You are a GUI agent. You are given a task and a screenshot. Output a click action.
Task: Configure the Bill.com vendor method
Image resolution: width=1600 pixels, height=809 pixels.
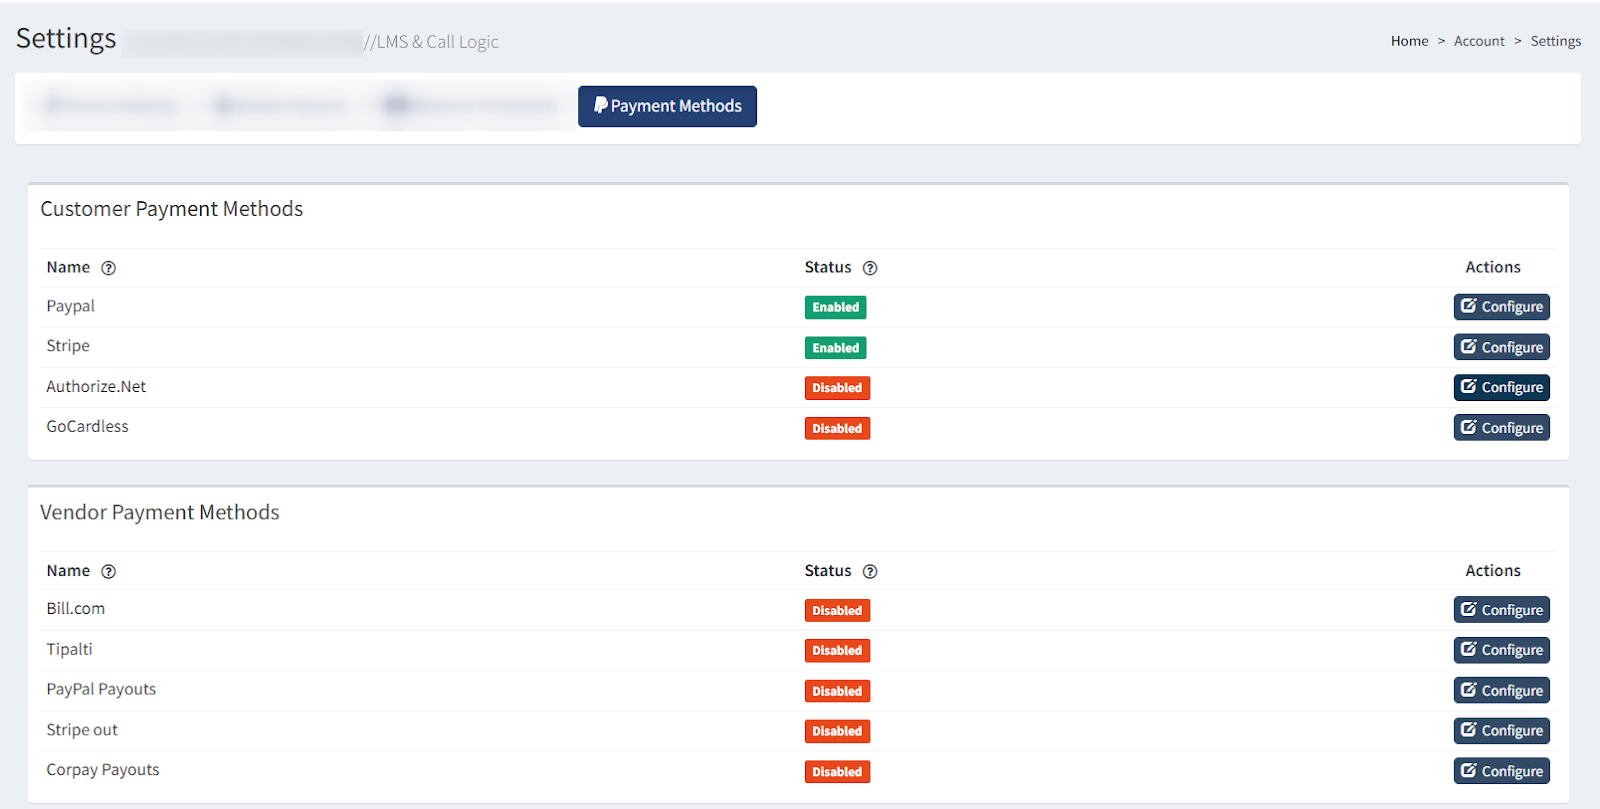[x=1501, y=610]
